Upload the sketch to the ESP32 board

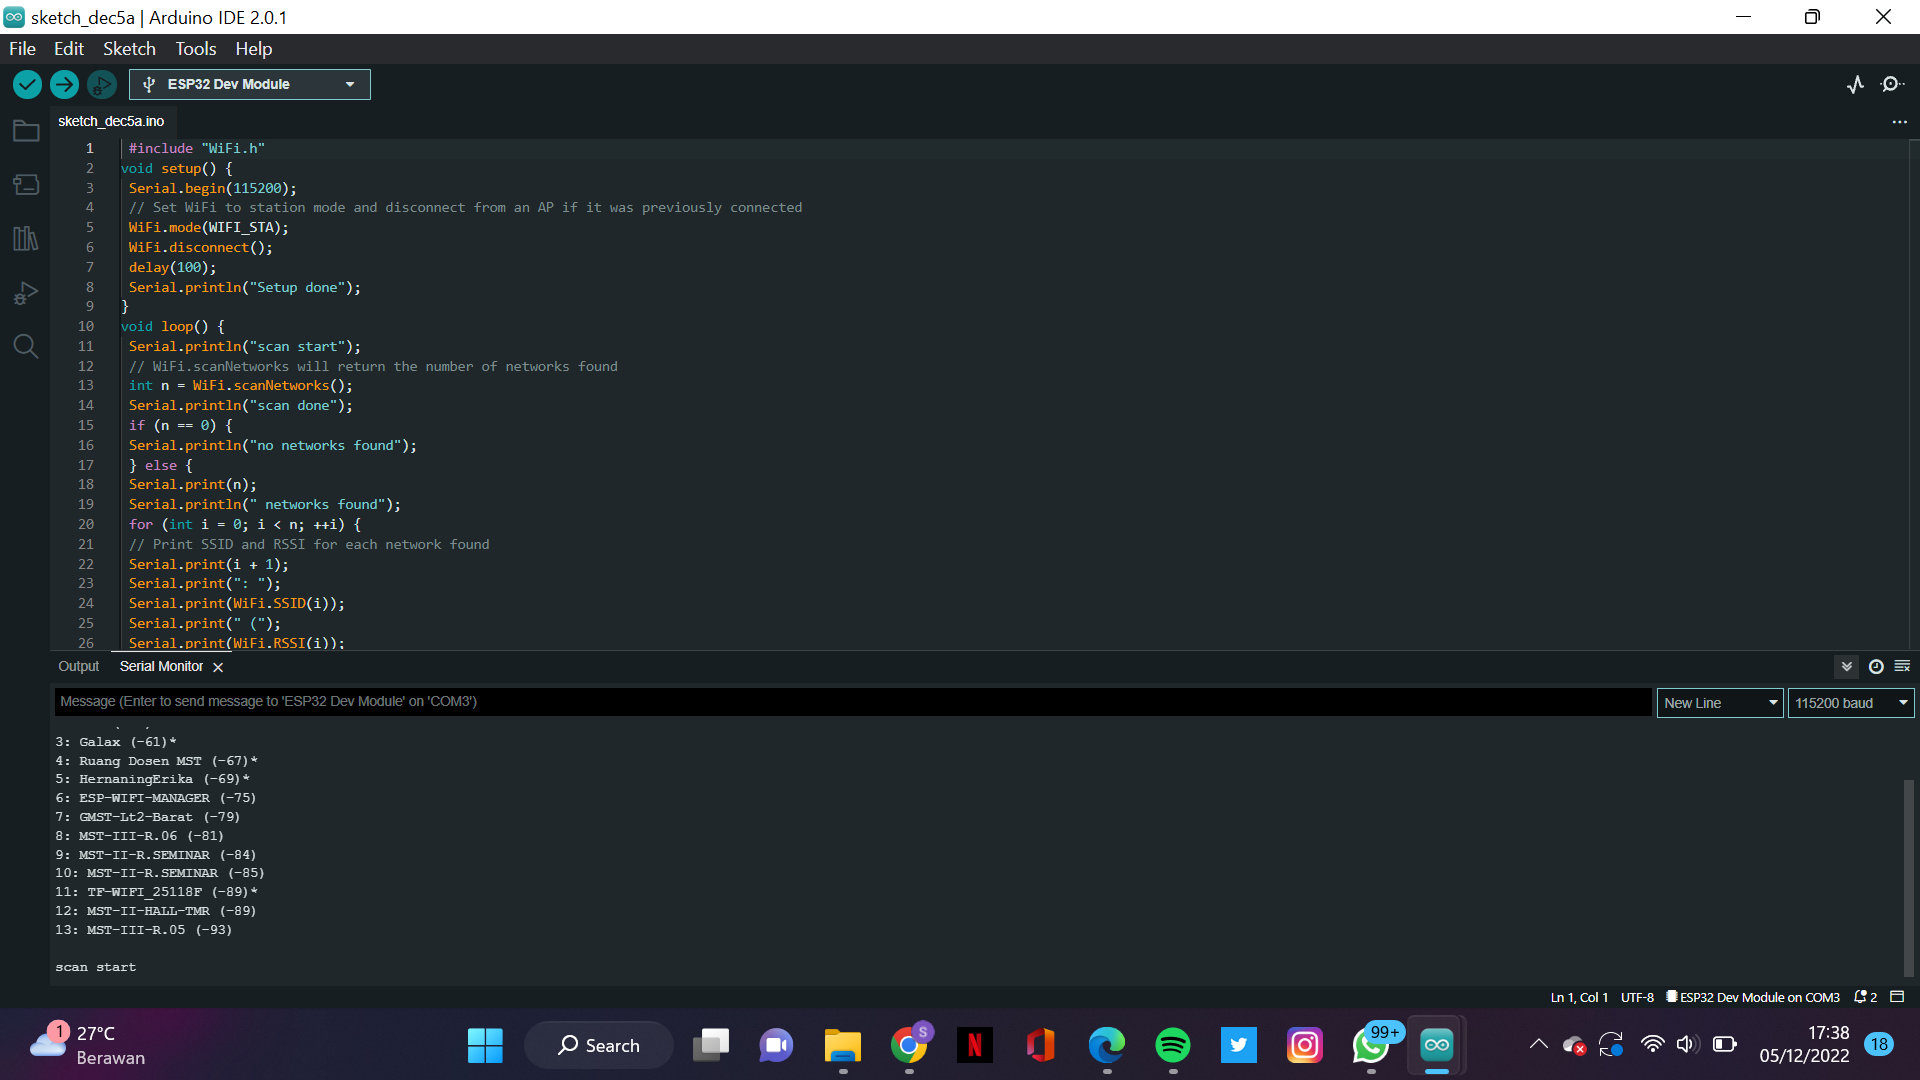pyautogui.click(x=64, y=84)
